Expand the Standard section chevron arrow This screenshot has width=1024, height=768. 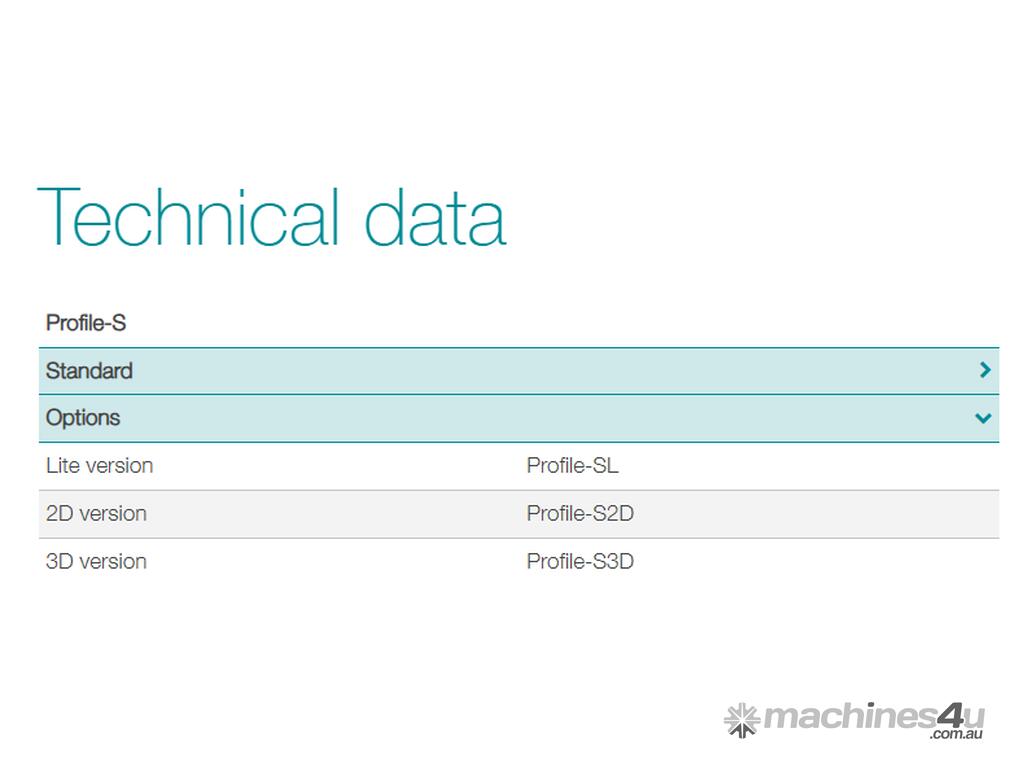pos(985,370)
